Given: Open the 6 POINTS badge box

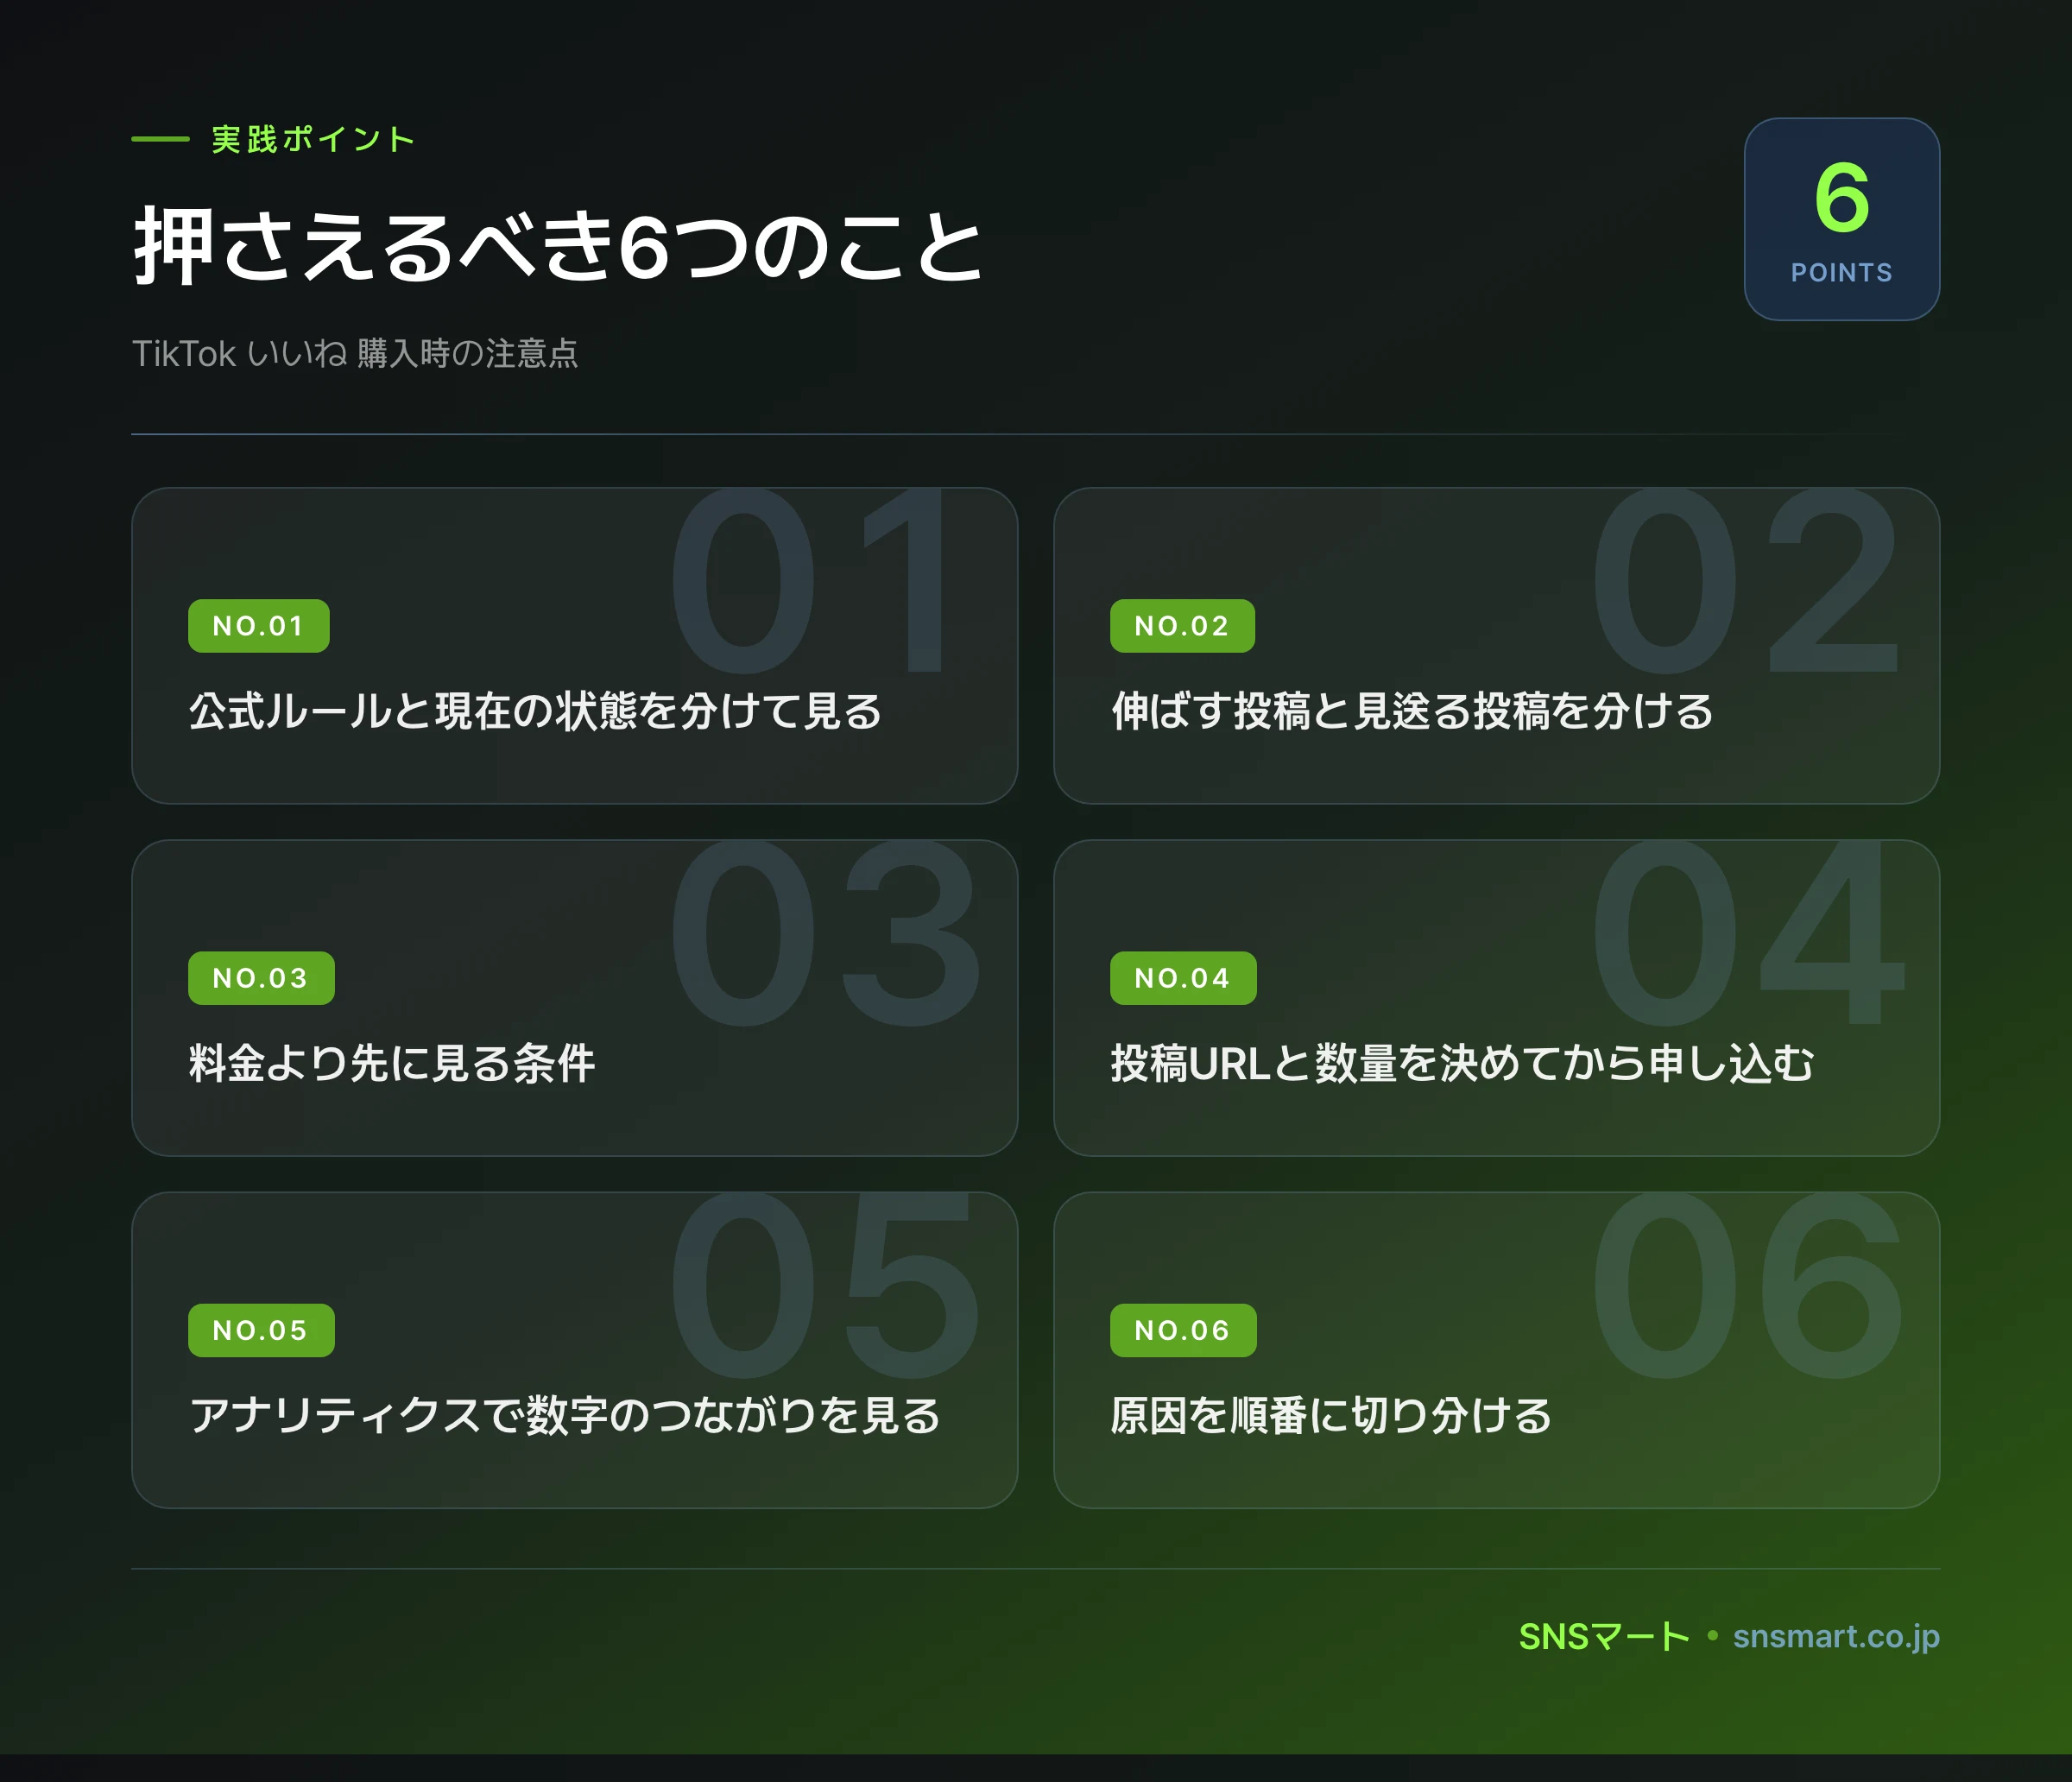Looking at the screenshot, I should [x=1841, y=219].
